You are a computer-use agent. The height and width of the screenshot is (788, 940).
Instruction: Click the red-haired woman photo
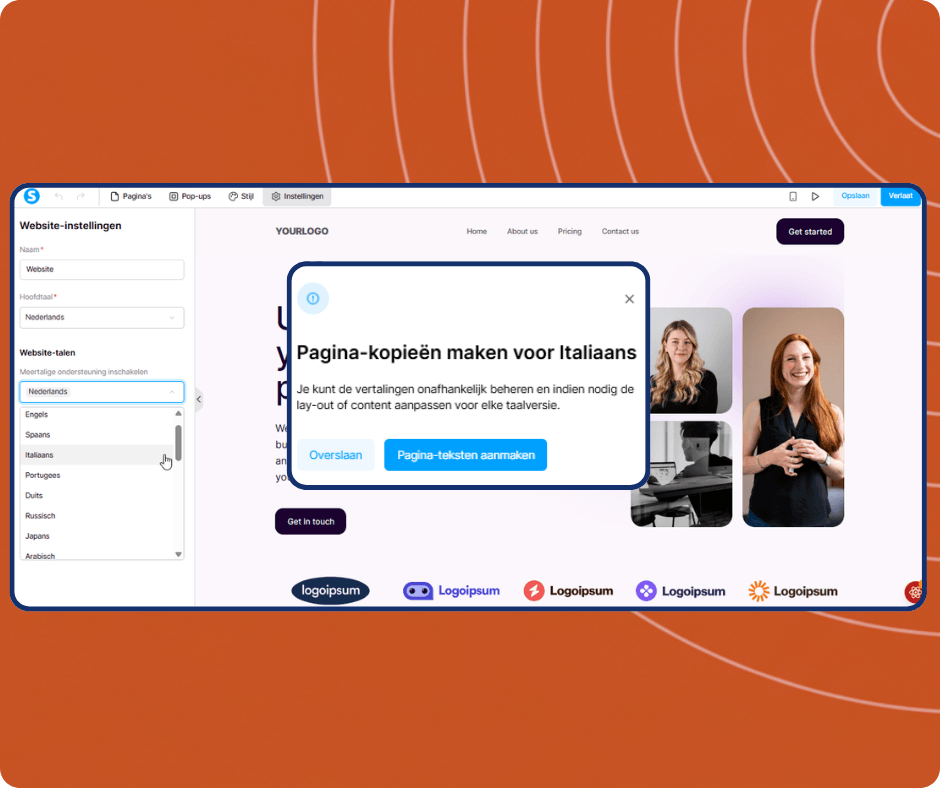pos(793,417)
